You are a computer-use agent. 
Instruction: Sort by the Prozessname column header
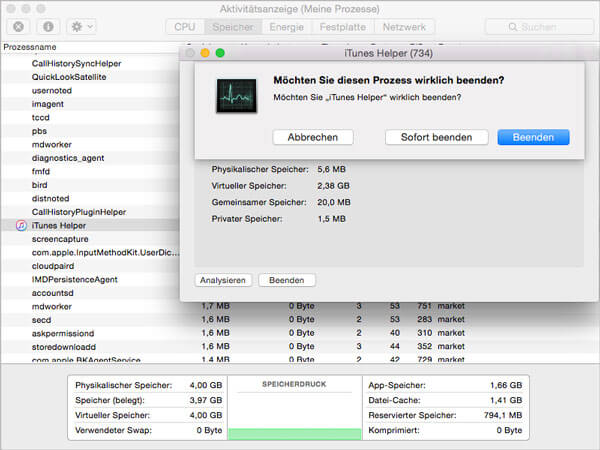click(x=30, y=47)
